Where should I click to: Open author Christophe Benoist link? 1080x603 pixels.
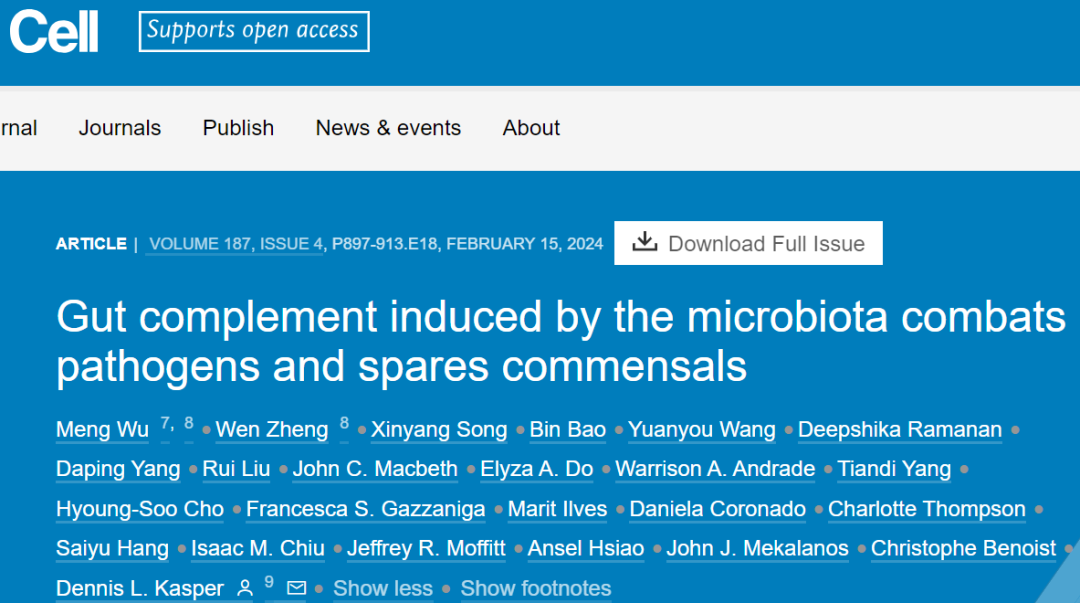coord(963,549)
